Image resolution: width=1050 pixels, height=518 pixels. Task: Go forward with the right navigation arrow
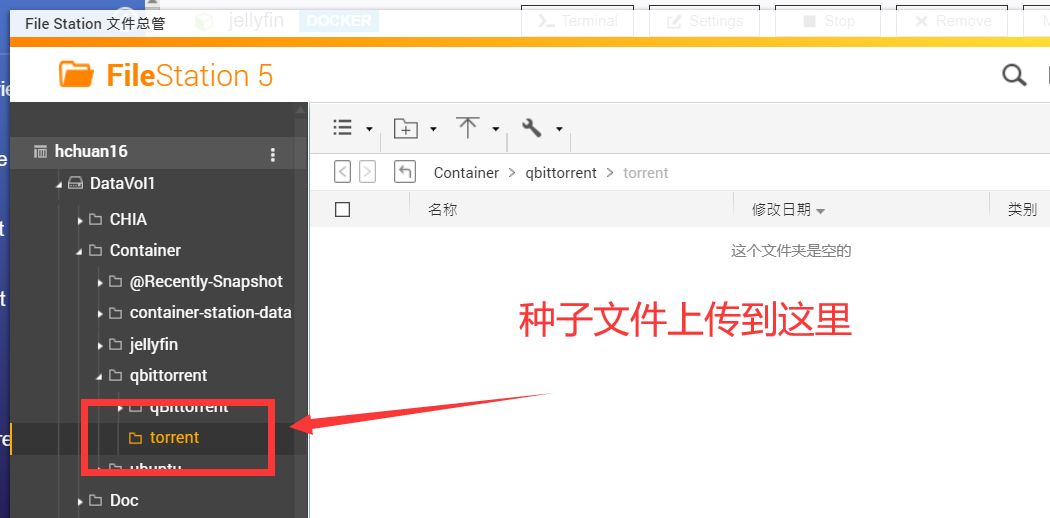click(367, 173)
